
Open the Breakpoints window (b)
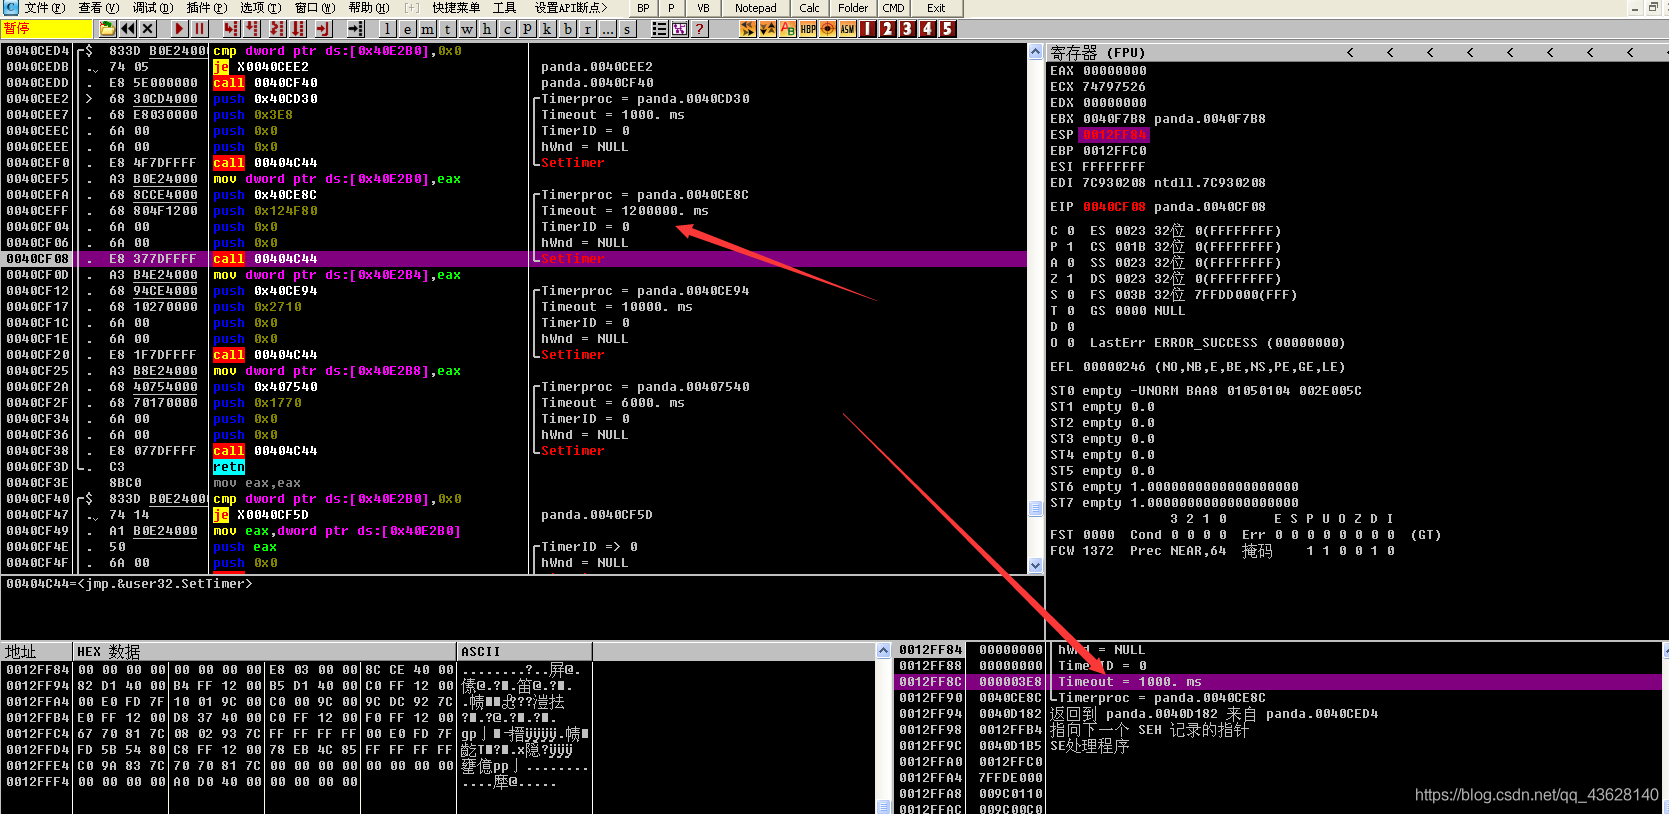[567, 29]
